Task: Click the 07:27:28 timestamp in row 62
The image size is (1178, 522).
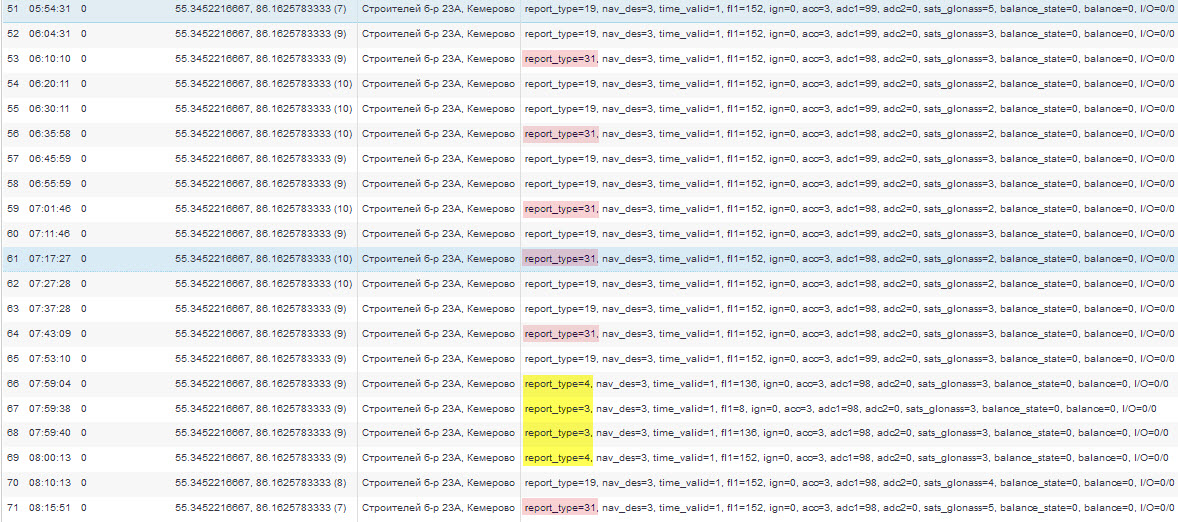Action: click(50, 284)
